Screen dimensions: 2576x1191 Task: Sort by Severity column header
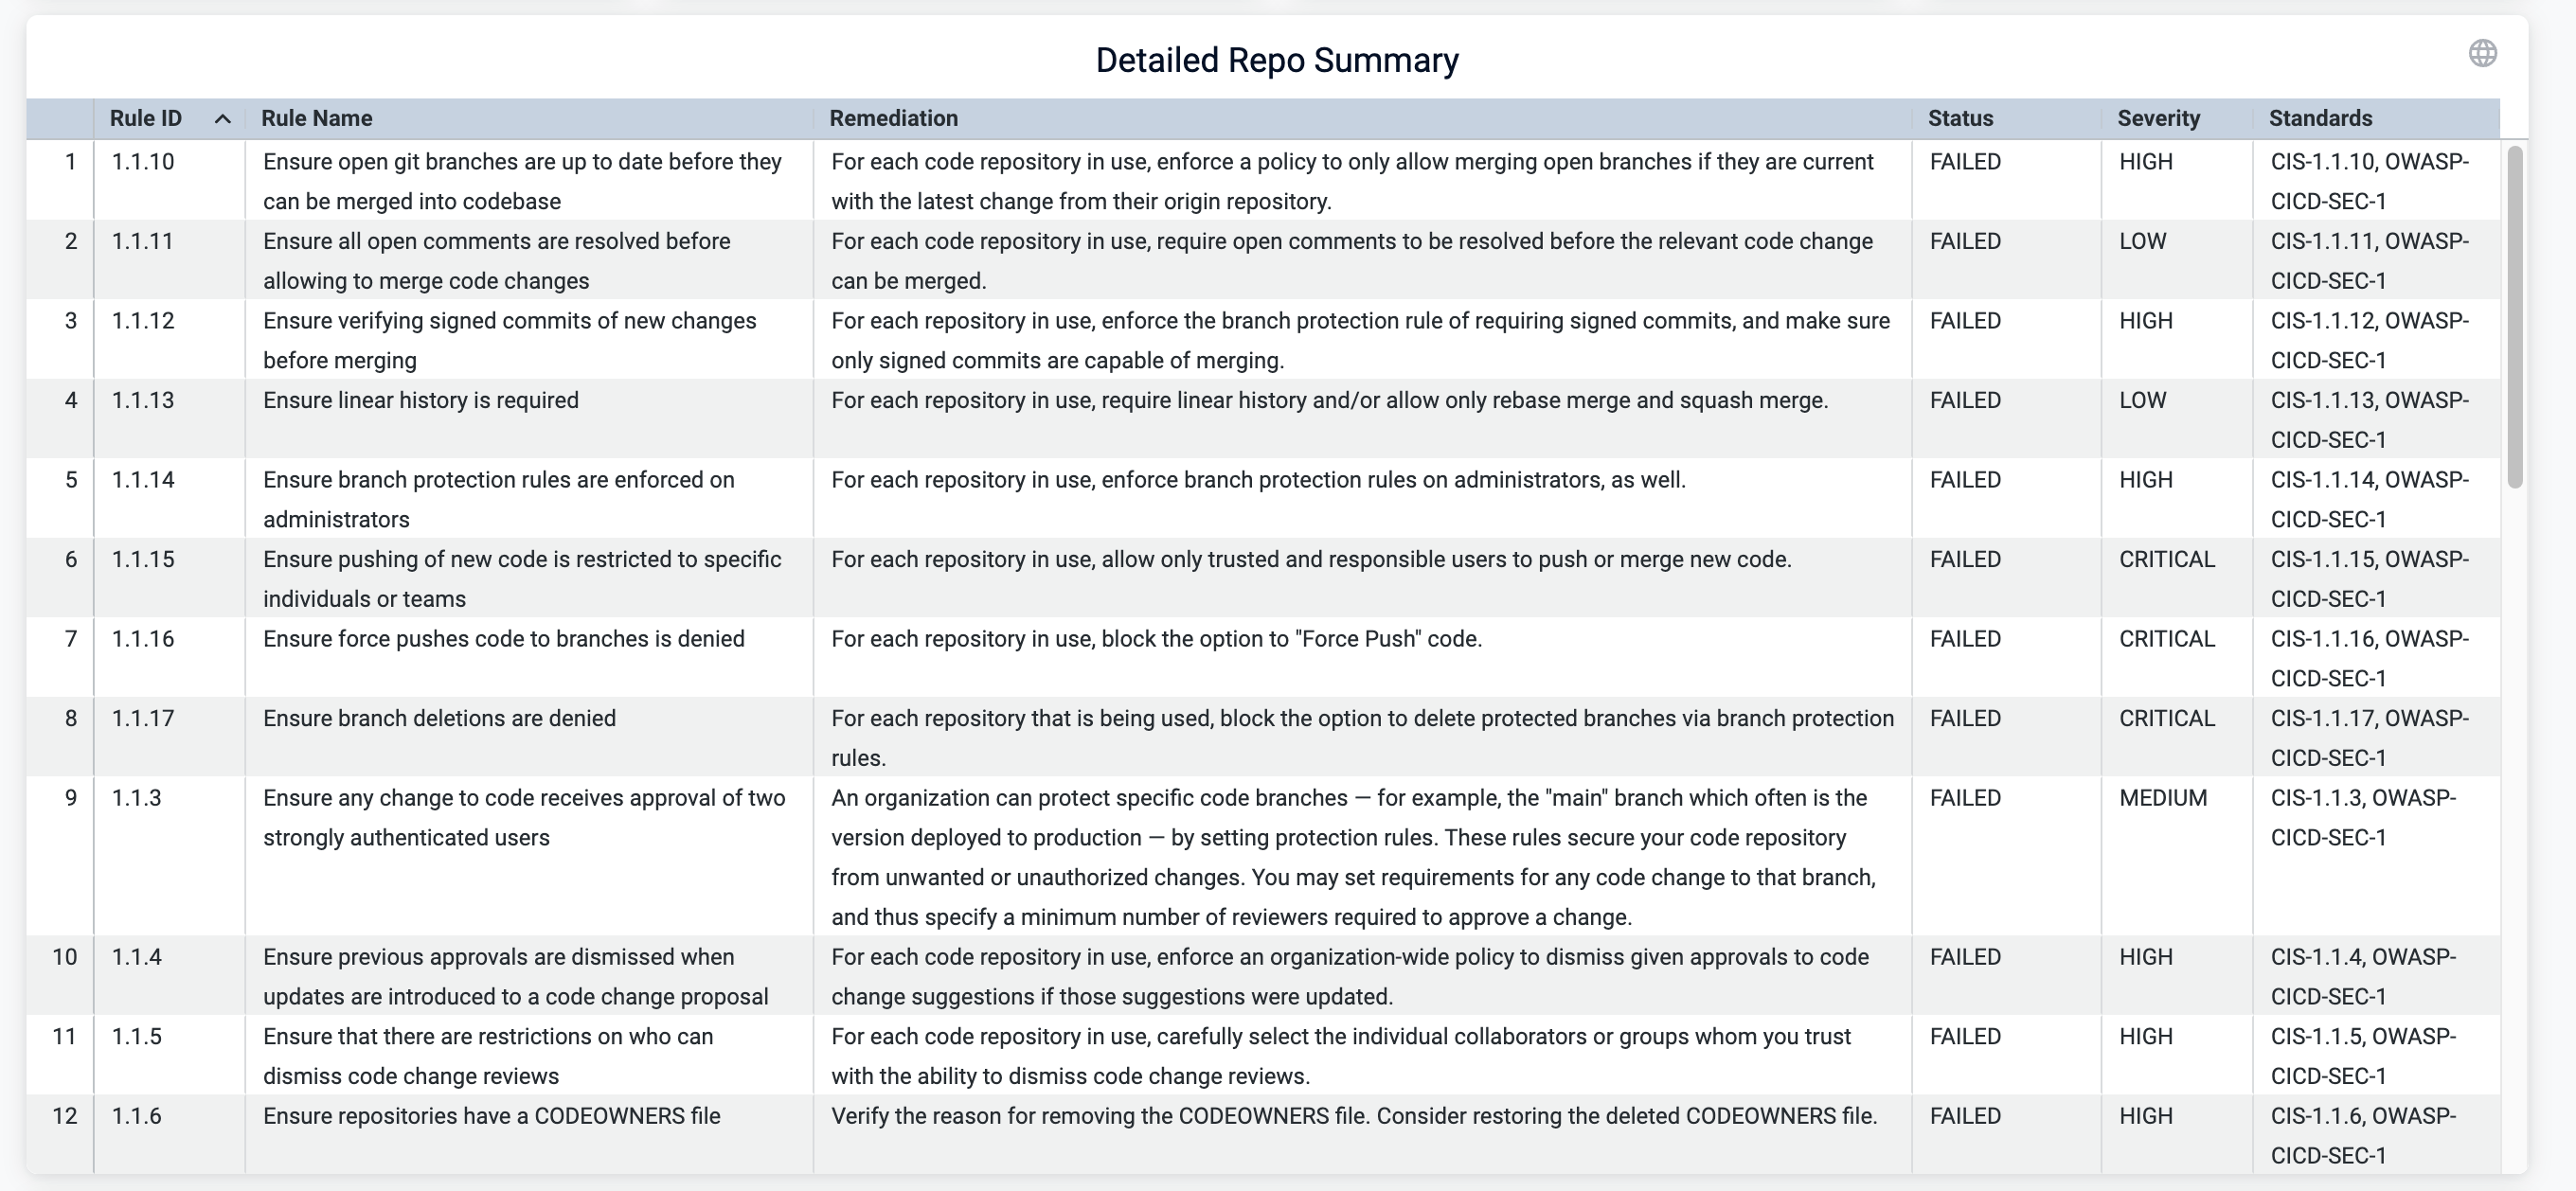click(2158, 118)
